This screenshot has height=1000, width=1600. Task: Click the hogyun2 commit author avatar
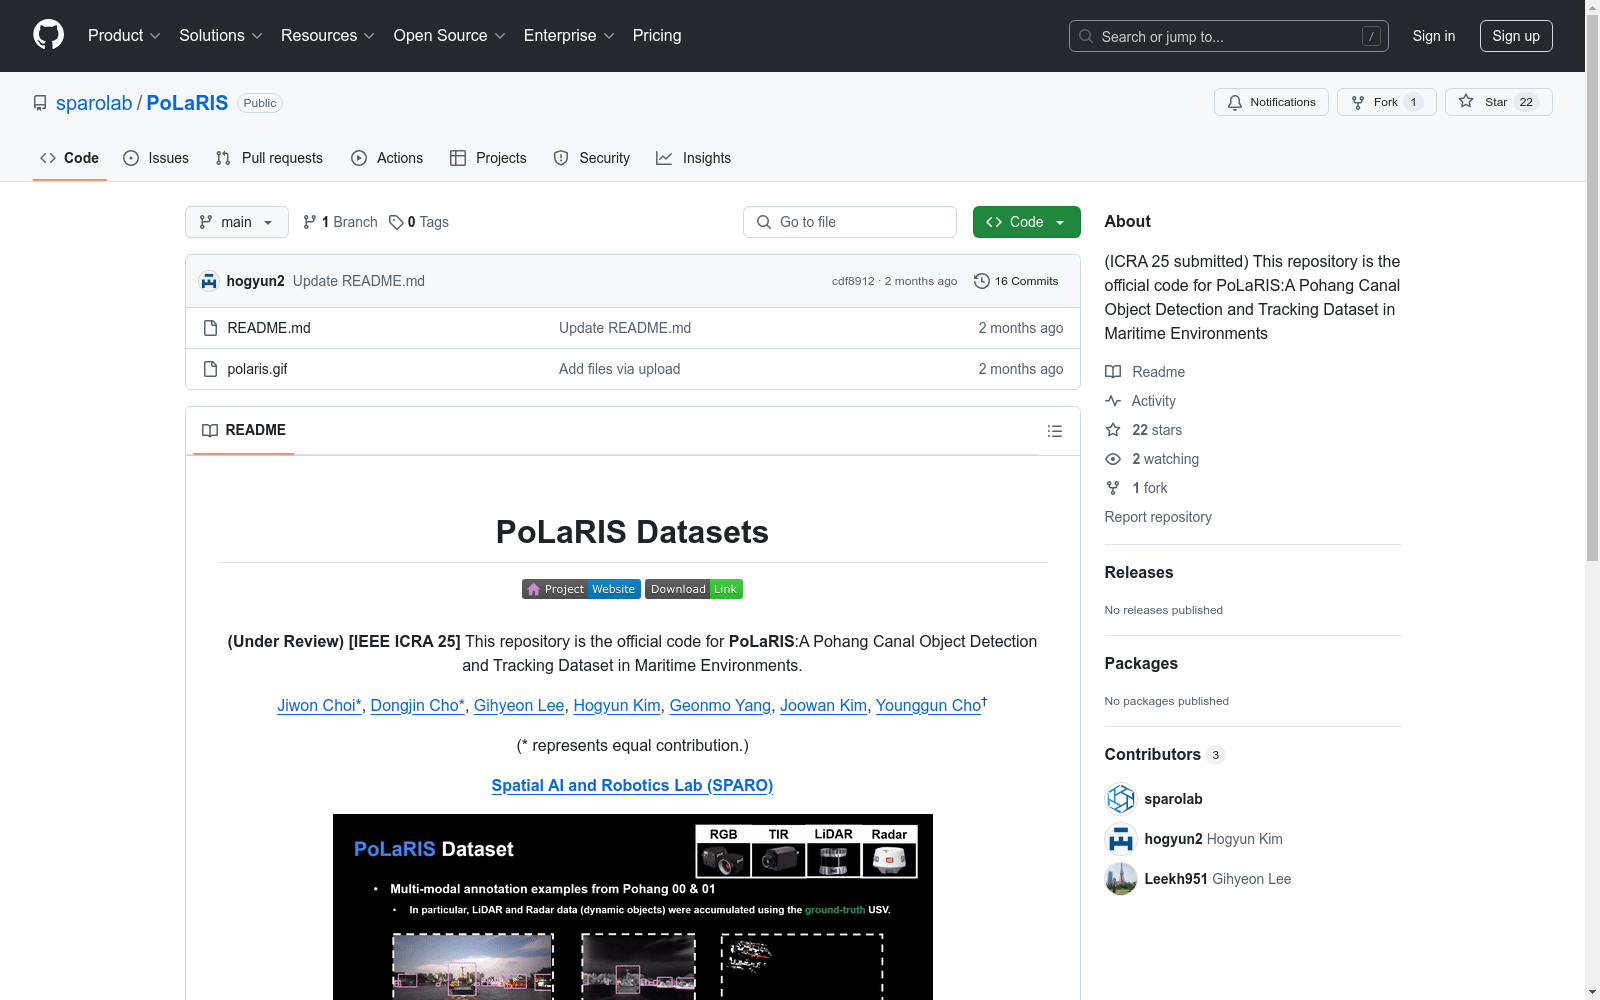(209, 281)
